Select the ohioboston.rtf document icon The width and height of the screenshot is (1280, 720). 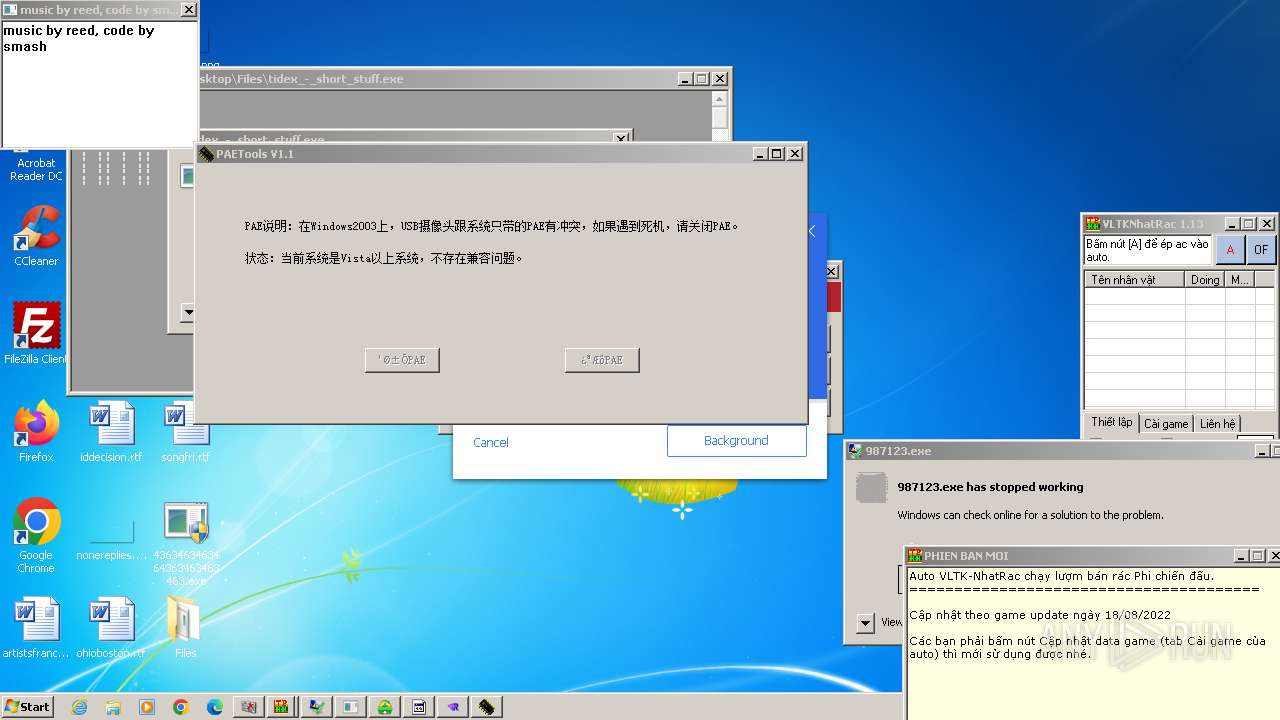tap(111, 629)
